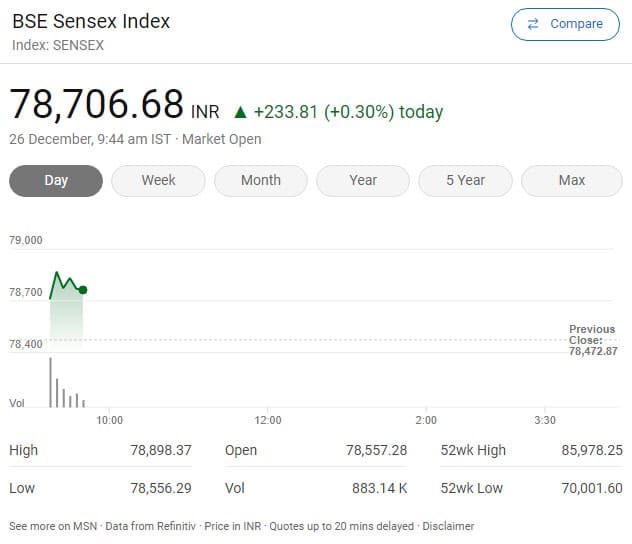
Task: Click the compare arrows icon
Action: [533, 24]
